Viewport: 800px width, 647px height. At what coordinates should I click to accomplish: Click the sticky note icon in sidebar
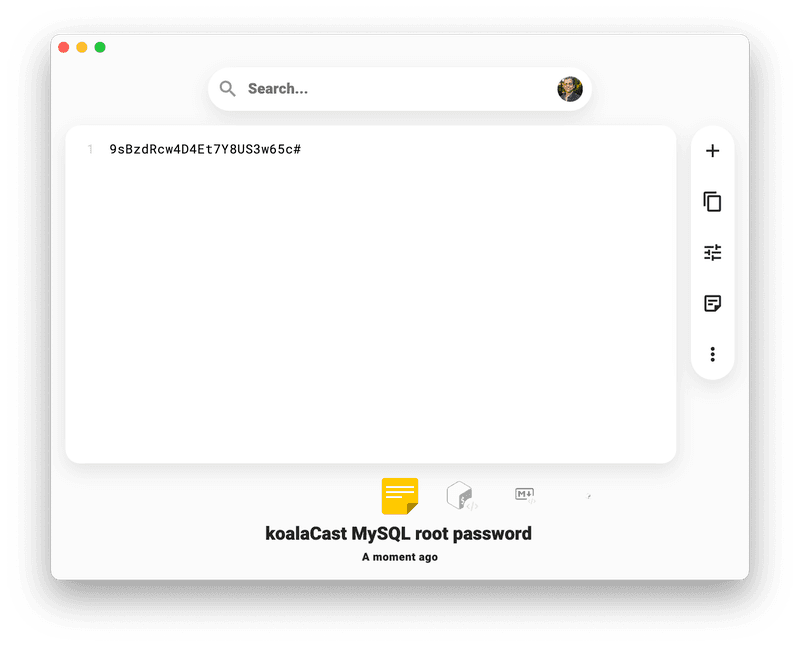[x=712, y=303]
